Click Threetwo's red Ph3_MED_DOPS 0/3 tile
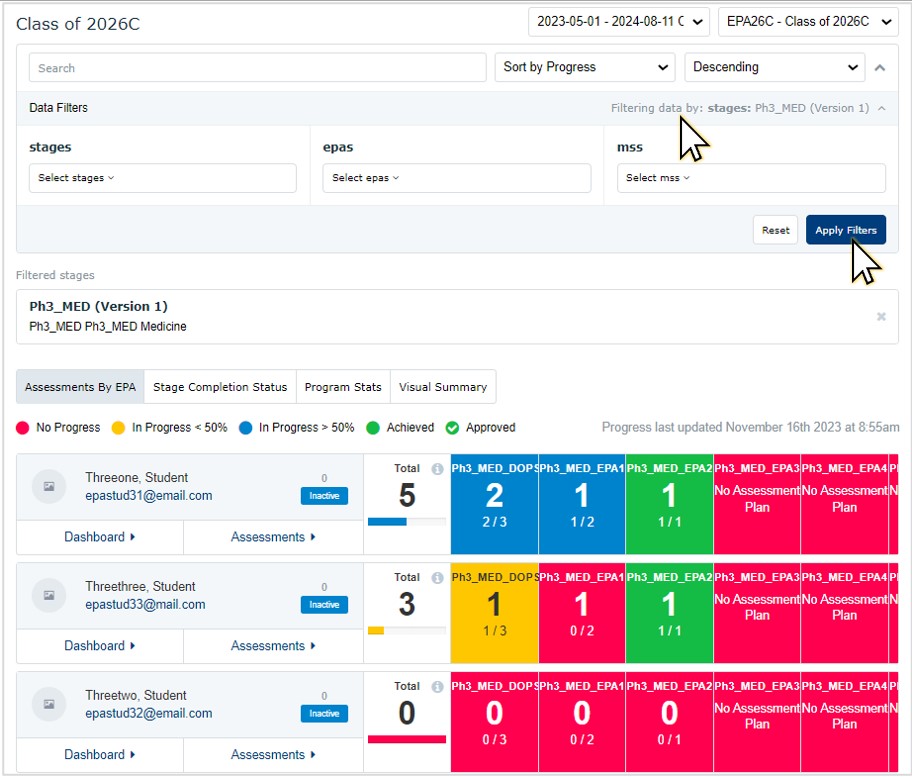 pyautogui.click(x=494, y=721)
